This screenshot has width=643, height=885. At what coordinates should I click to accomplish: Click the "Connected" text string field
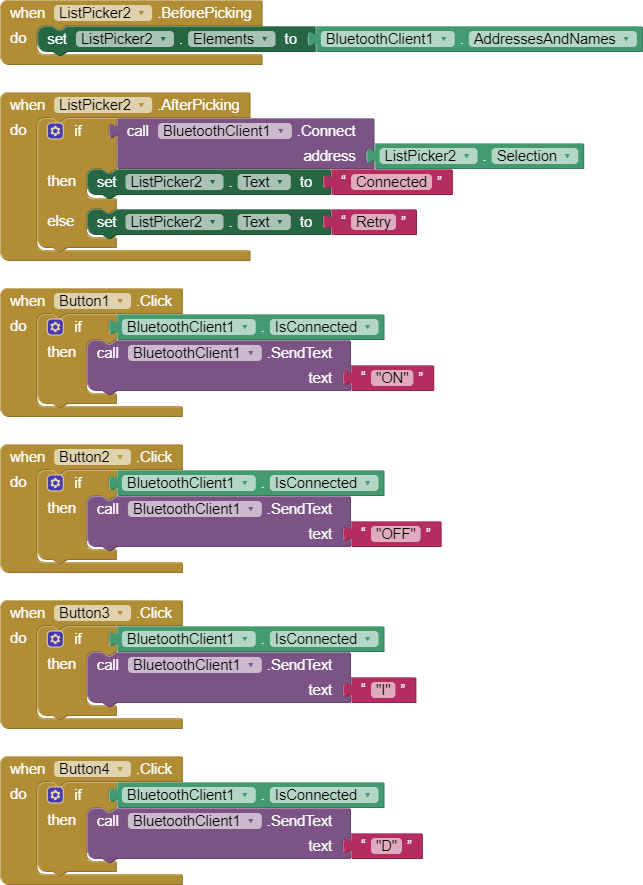point(391,182)
